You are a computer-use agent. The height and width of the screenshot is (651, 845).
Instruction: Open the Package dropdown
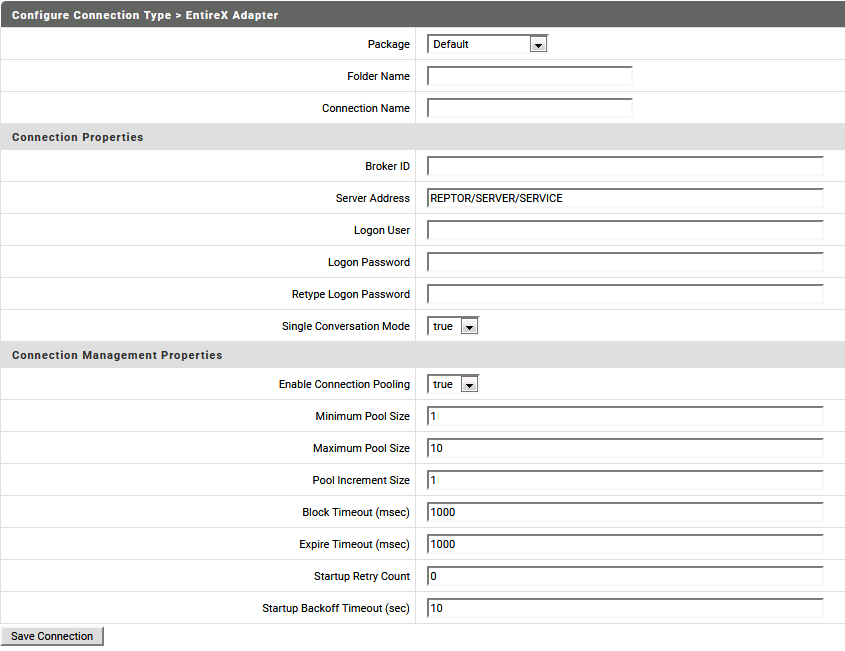(538, 44)
